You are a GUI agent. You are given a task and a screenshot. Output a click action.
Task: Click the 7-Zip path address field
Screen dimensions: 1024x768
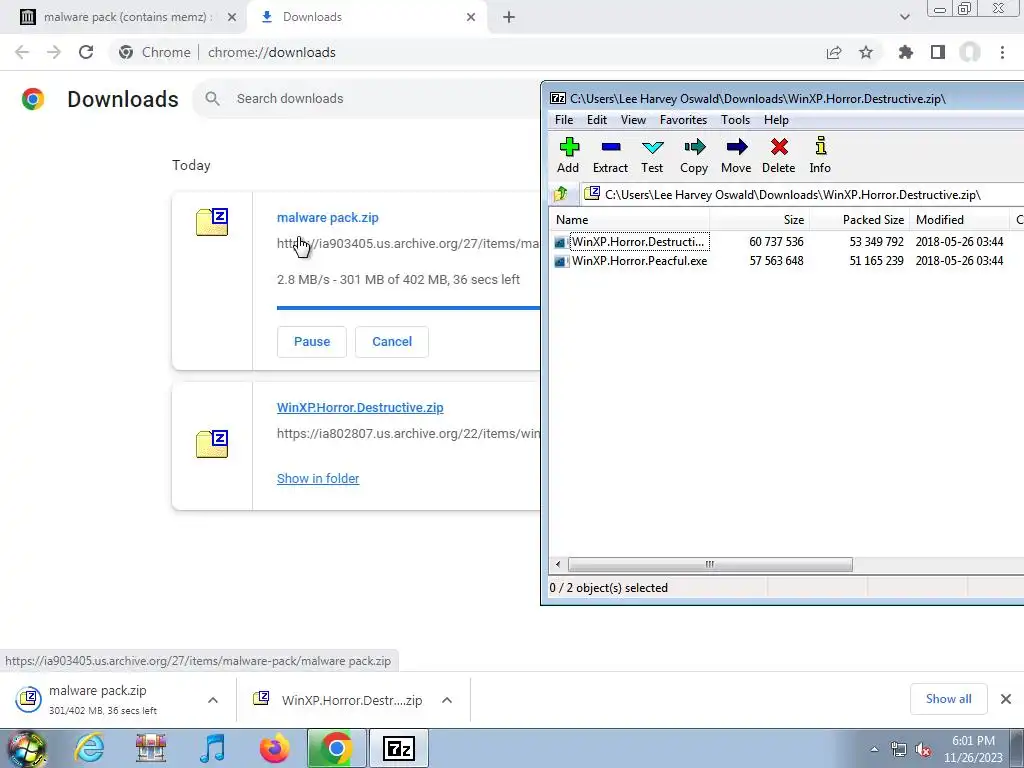point(801,195)
